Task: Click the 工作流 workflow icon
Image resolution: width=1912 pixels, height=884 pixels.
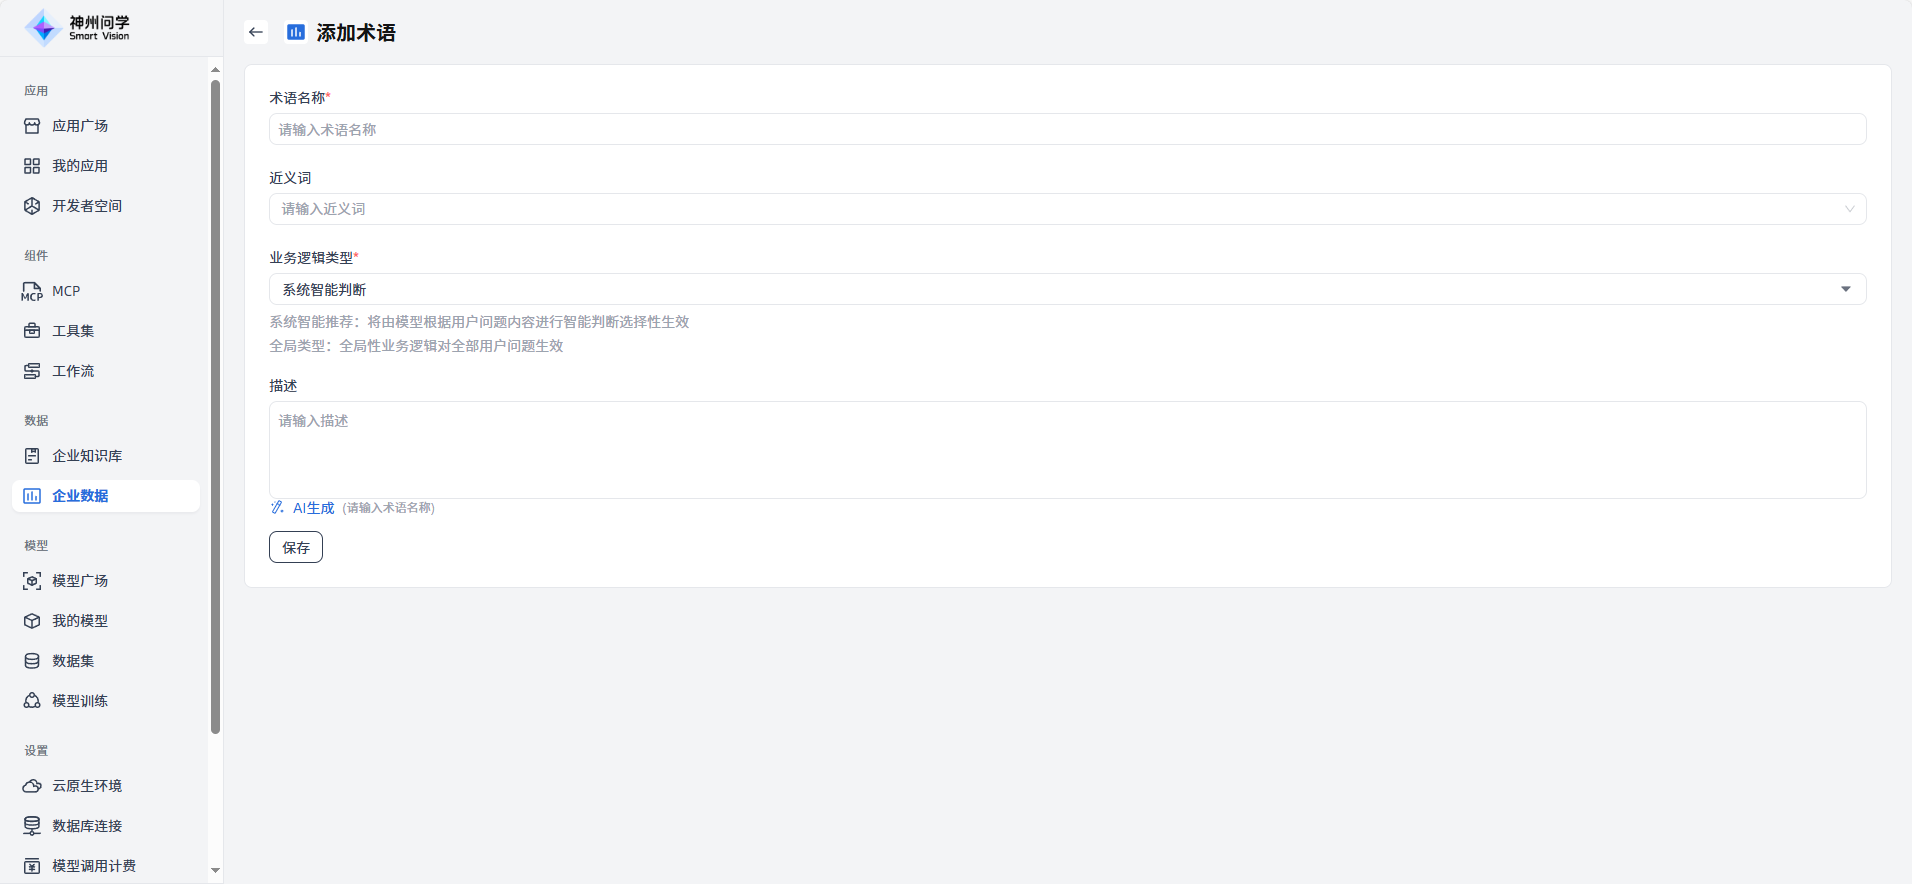Action: coord(32,371)
